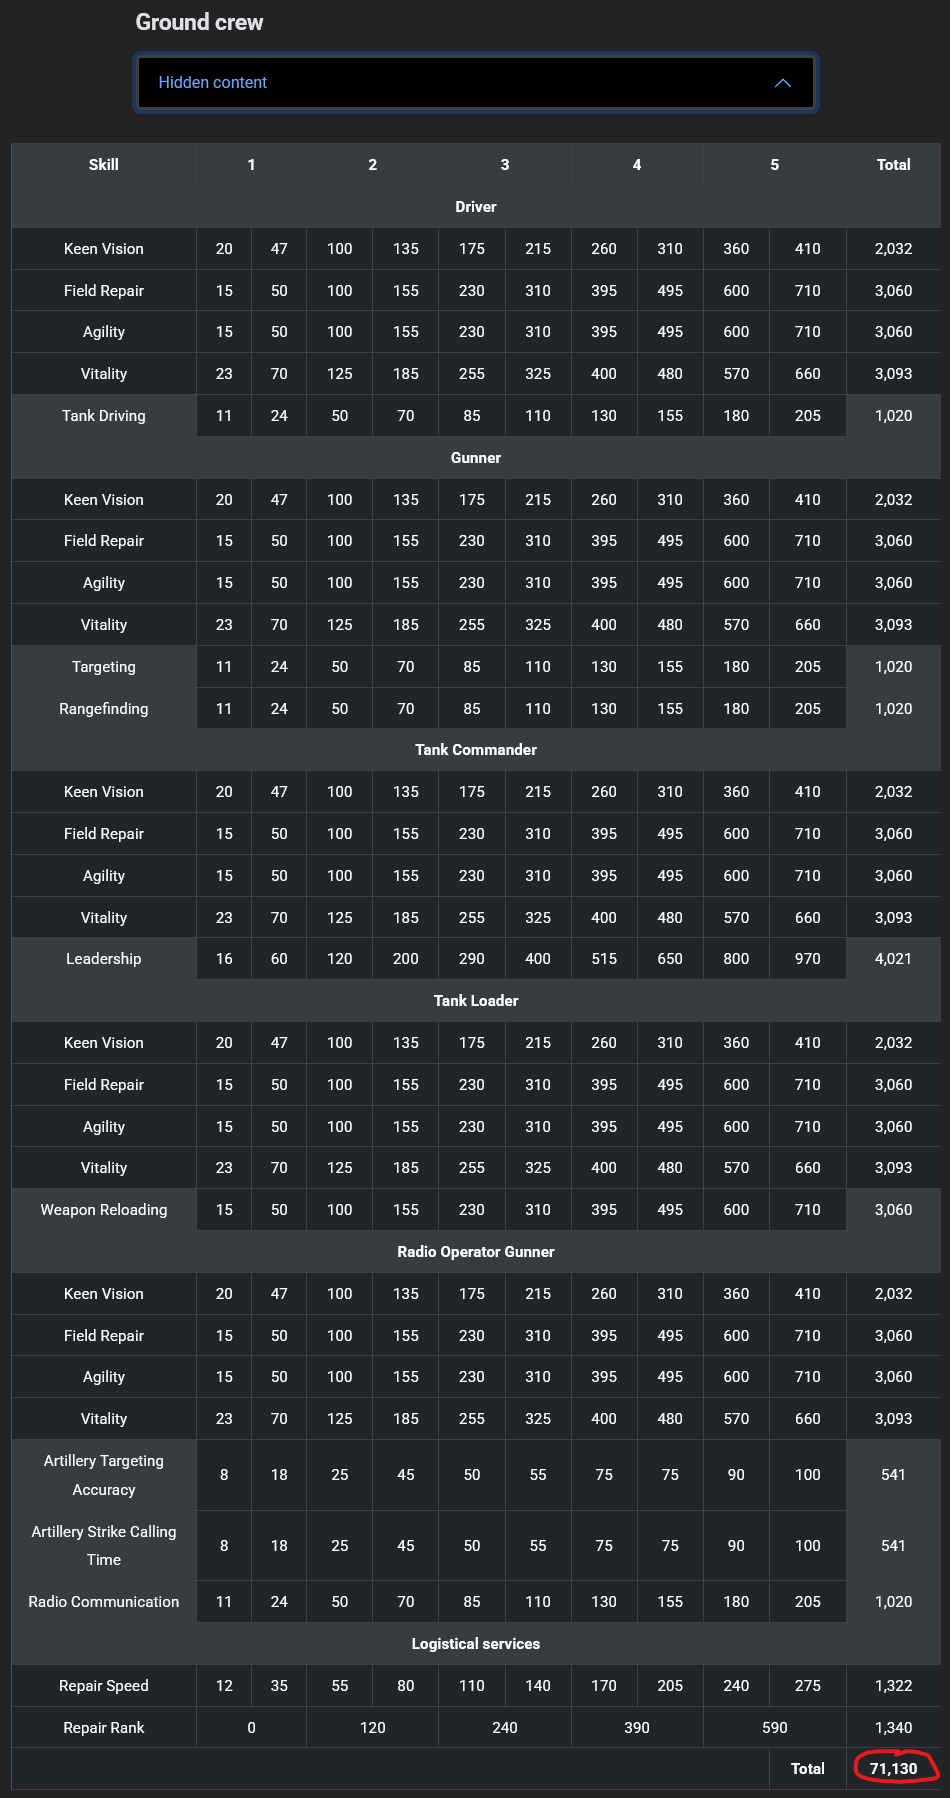950x1798 pixels.
Task: Select the Artillery Targeting Accuracy label
Action: point(104,1475)
